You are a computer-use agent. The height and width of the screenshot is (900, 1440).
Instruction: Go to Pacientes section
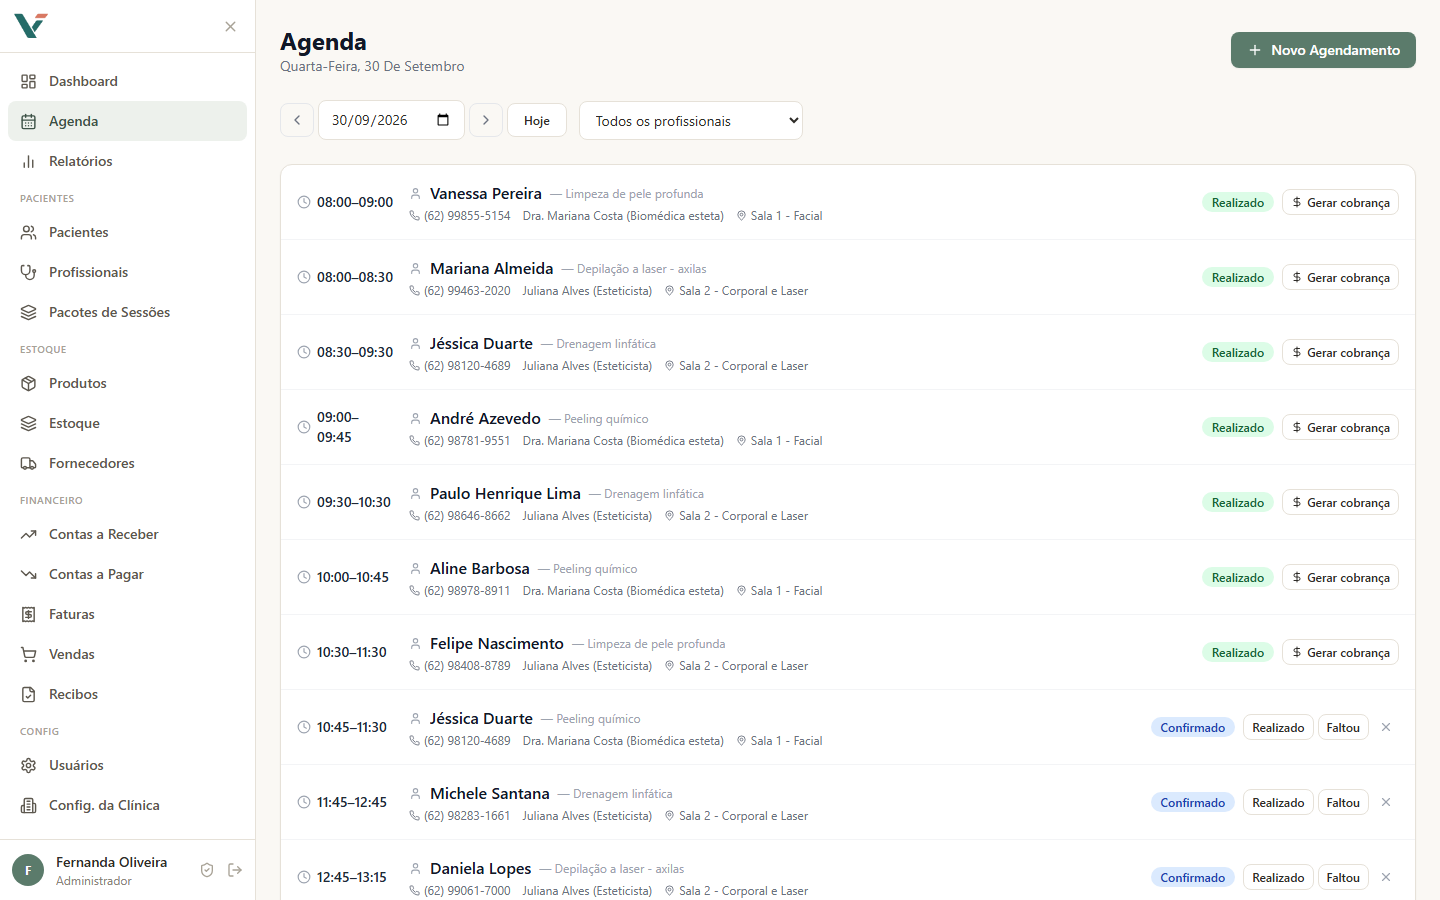(127, 232)
